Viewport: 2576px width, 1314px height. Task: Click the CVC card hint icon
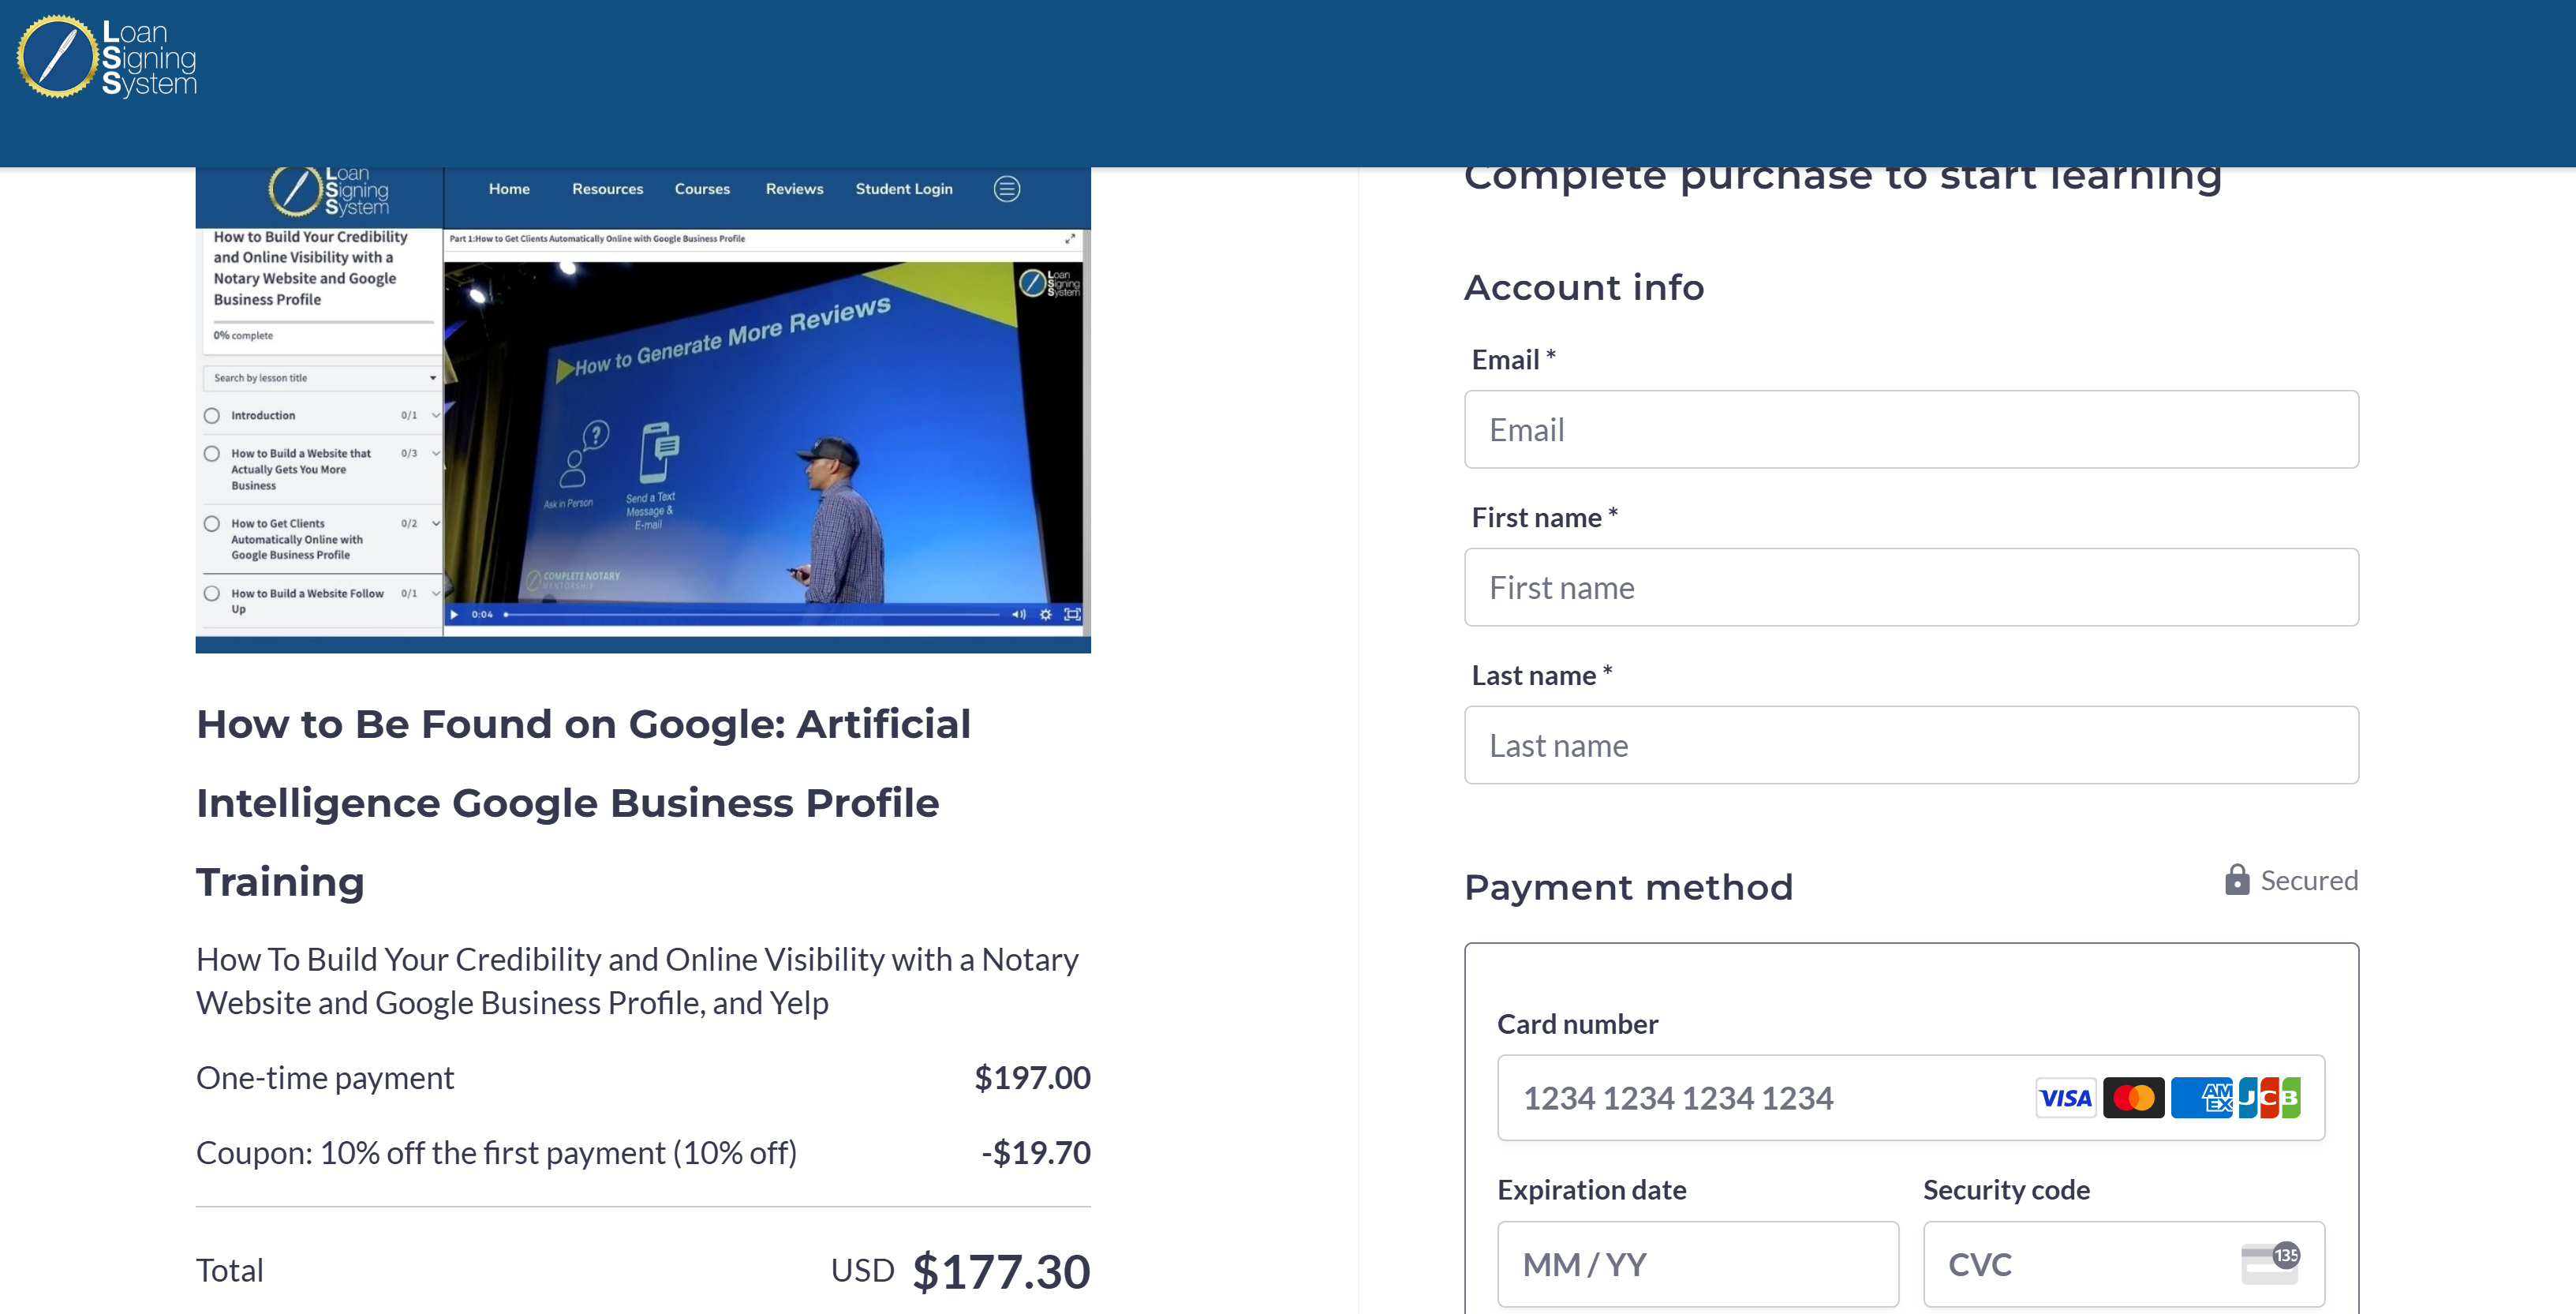[2269, 1263]
